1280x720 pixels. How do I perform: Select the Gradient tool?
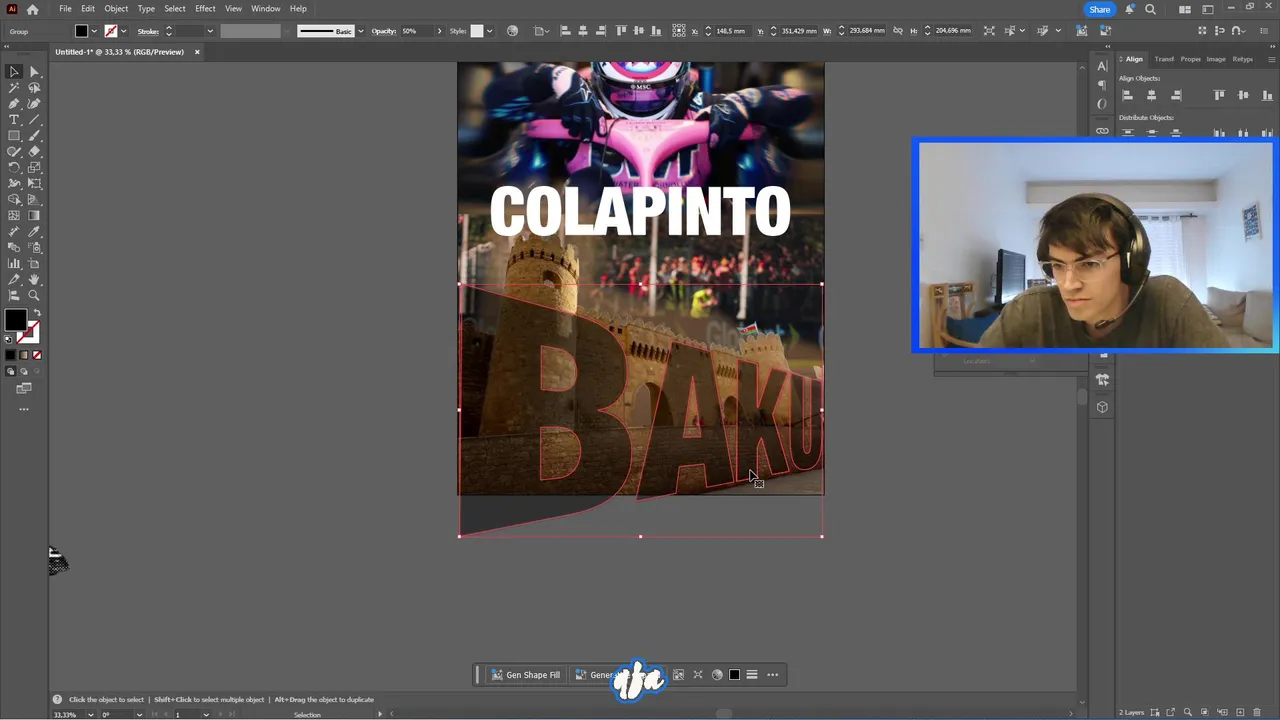[34, 216]
